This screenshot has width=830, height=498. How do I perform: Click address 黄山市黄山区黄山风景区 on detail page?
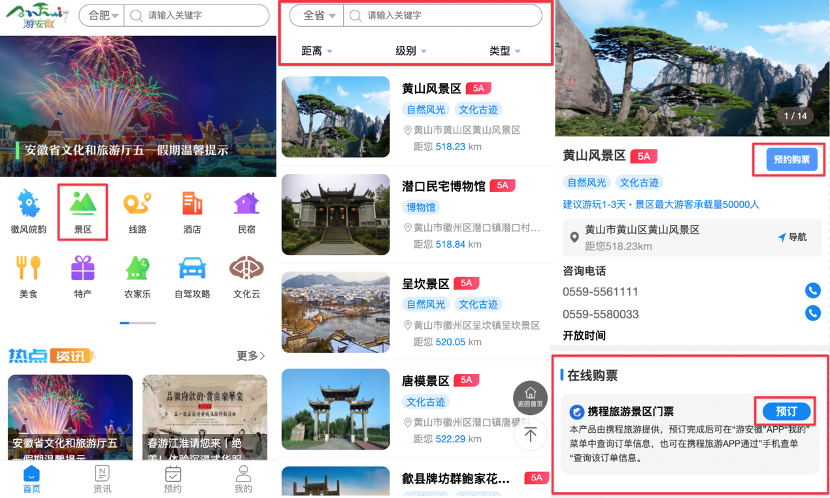coord(642,230)
